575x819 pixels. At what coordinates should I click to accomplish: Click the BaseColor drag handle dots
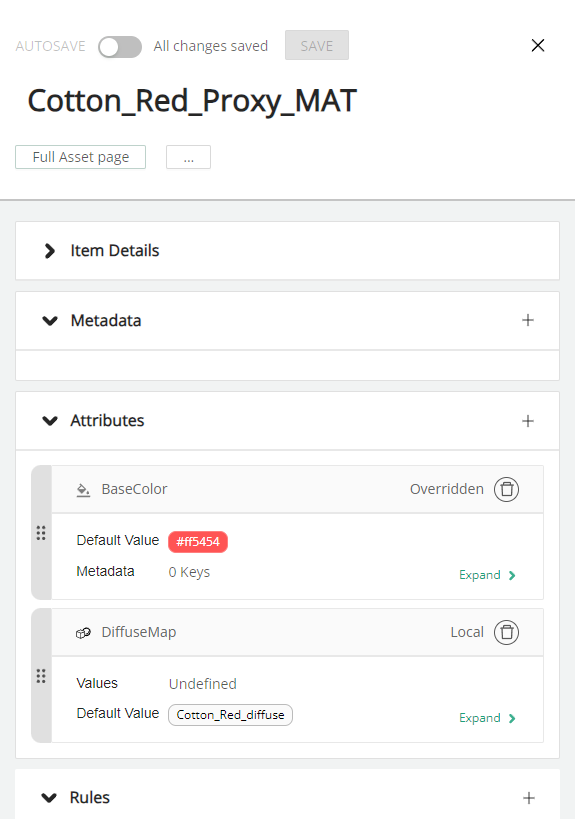41,533
